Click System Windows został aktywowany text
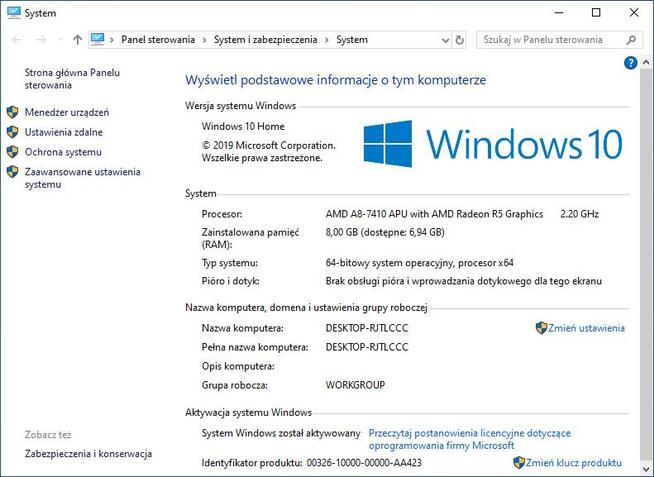The width and height of the screenshot is (654, 477). [x=281, y=433]
